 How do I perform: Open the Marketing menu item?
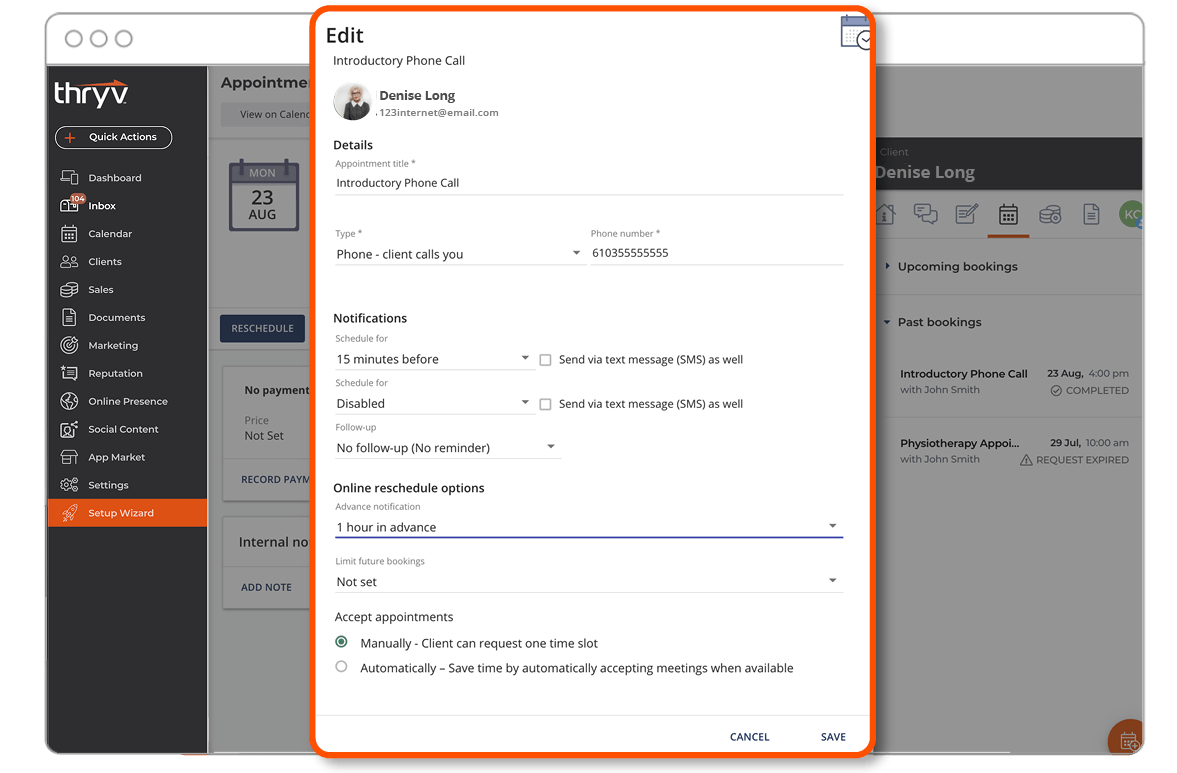coord(113,345)
